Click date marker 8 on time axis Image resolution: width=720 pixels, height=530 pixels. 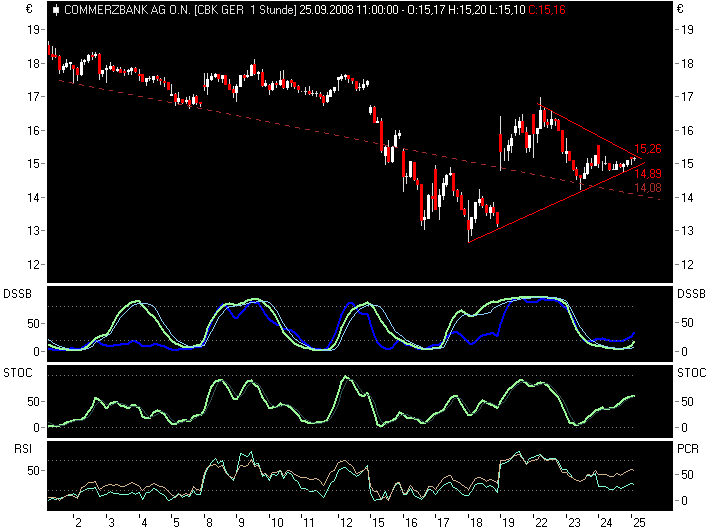(209, 522)
